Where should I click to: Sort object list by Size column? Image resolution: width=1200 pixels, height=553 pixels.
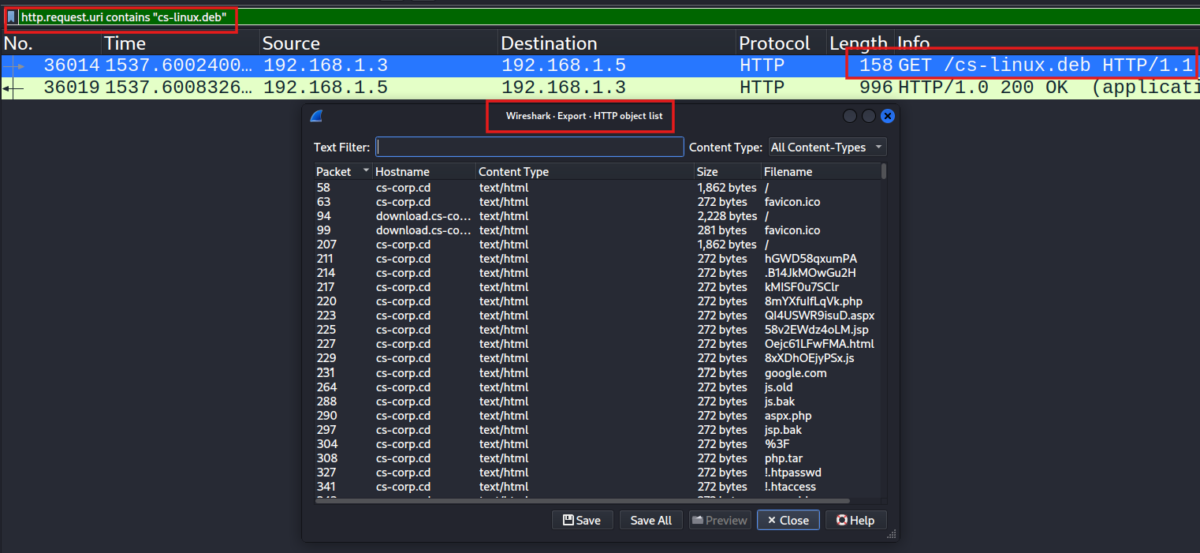pos(727,172)
